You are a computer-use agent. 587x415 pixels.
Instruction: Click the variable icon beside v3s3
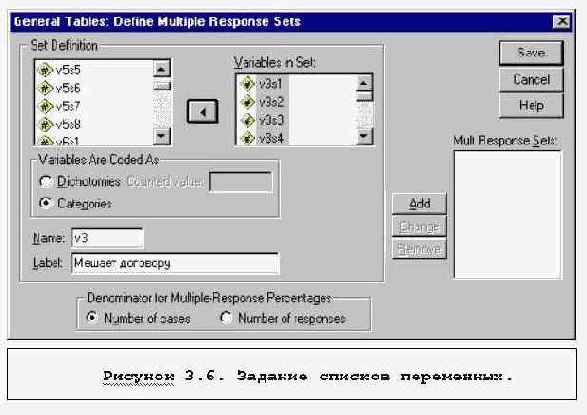click(x=247, y=120)
